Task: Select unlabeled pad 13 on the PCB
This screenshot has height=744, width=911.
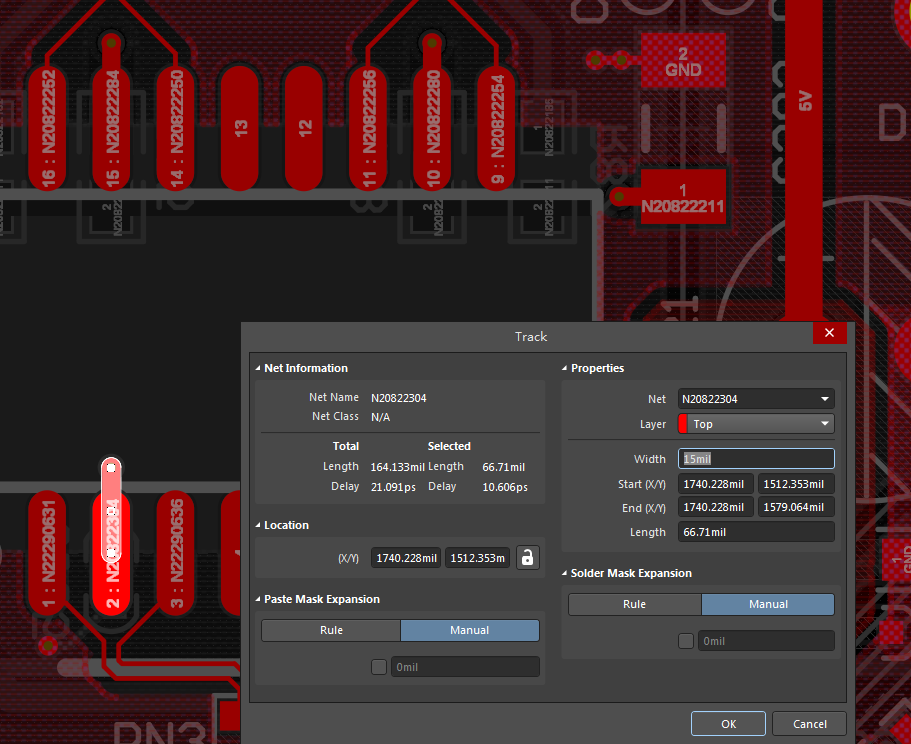Action: 239,128
